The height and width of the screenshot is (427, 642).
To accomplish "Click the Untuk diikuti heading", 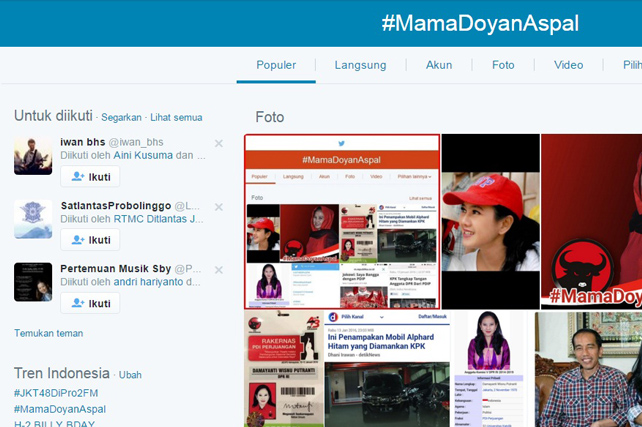I will click(x=53, y=116).
